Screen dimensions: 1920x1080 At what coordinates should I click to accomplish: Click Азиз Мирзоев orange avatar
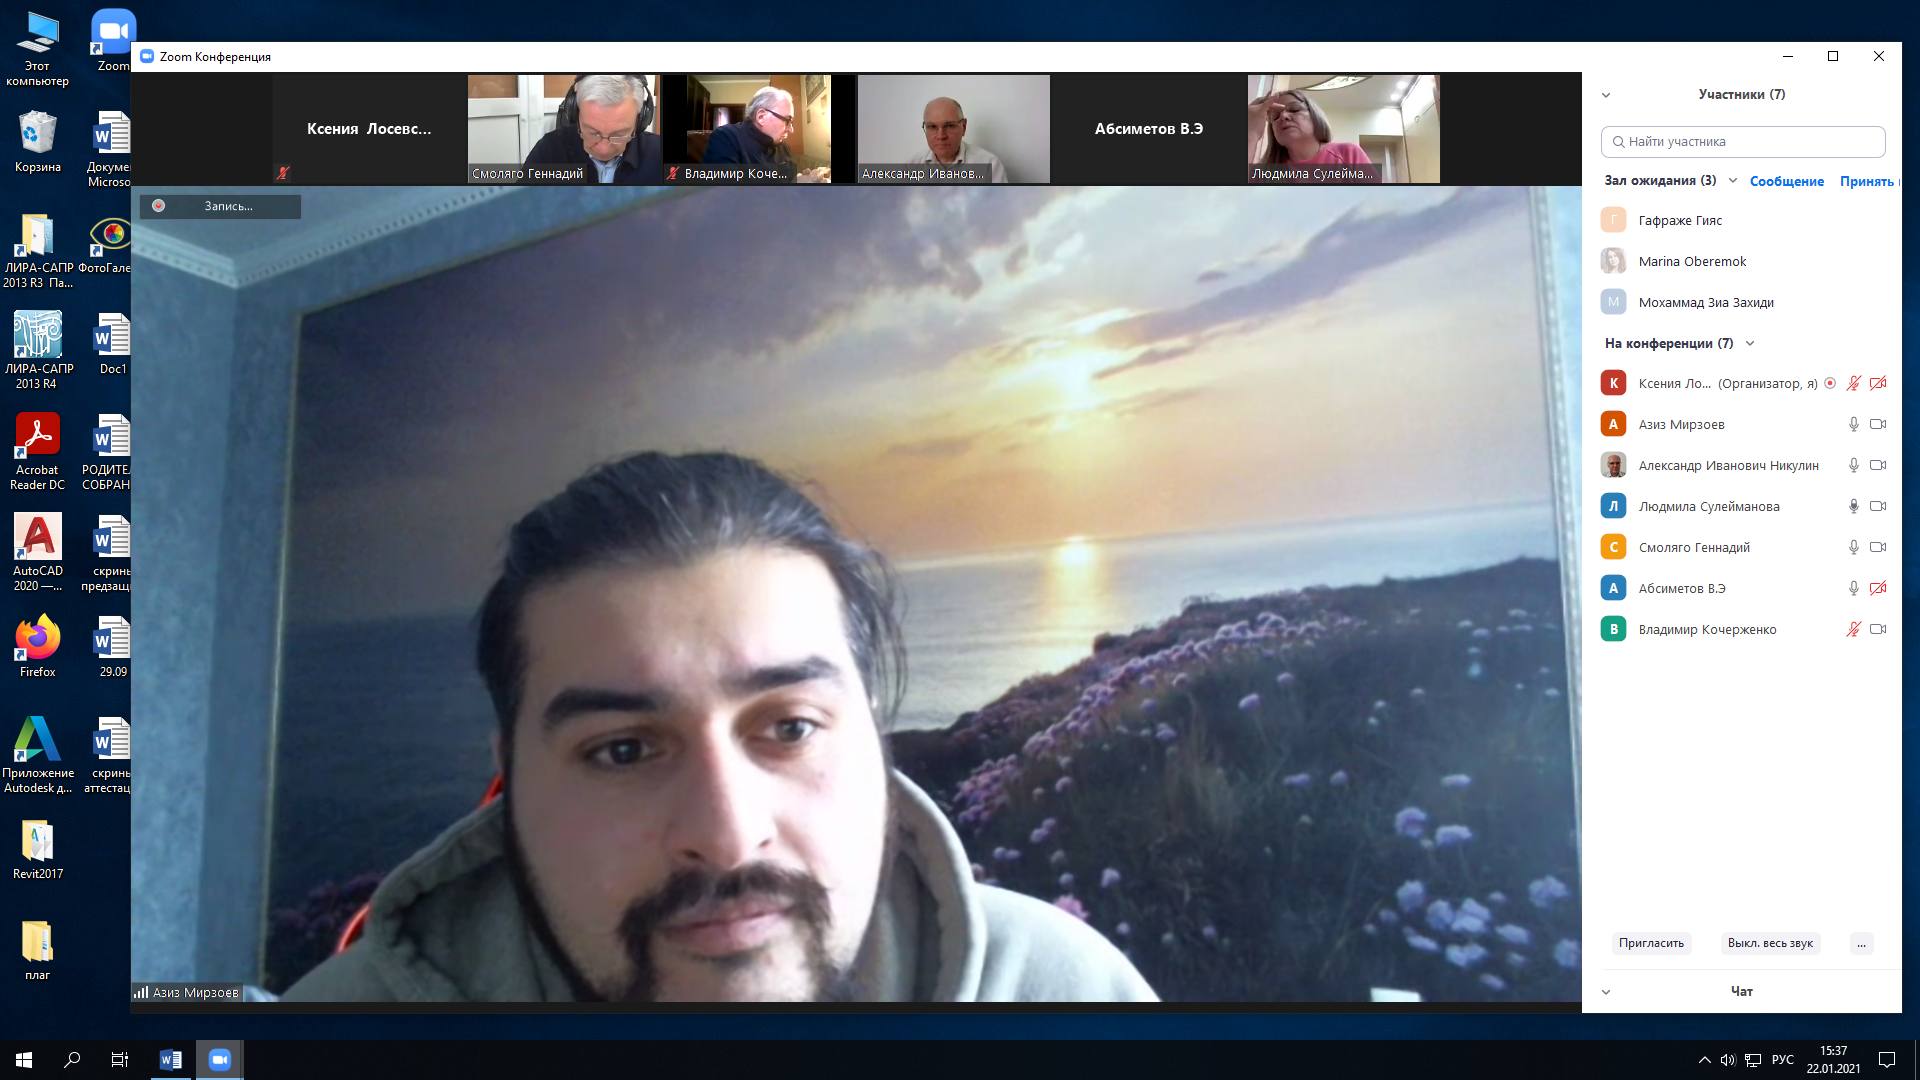click(x=1613, y=424)
